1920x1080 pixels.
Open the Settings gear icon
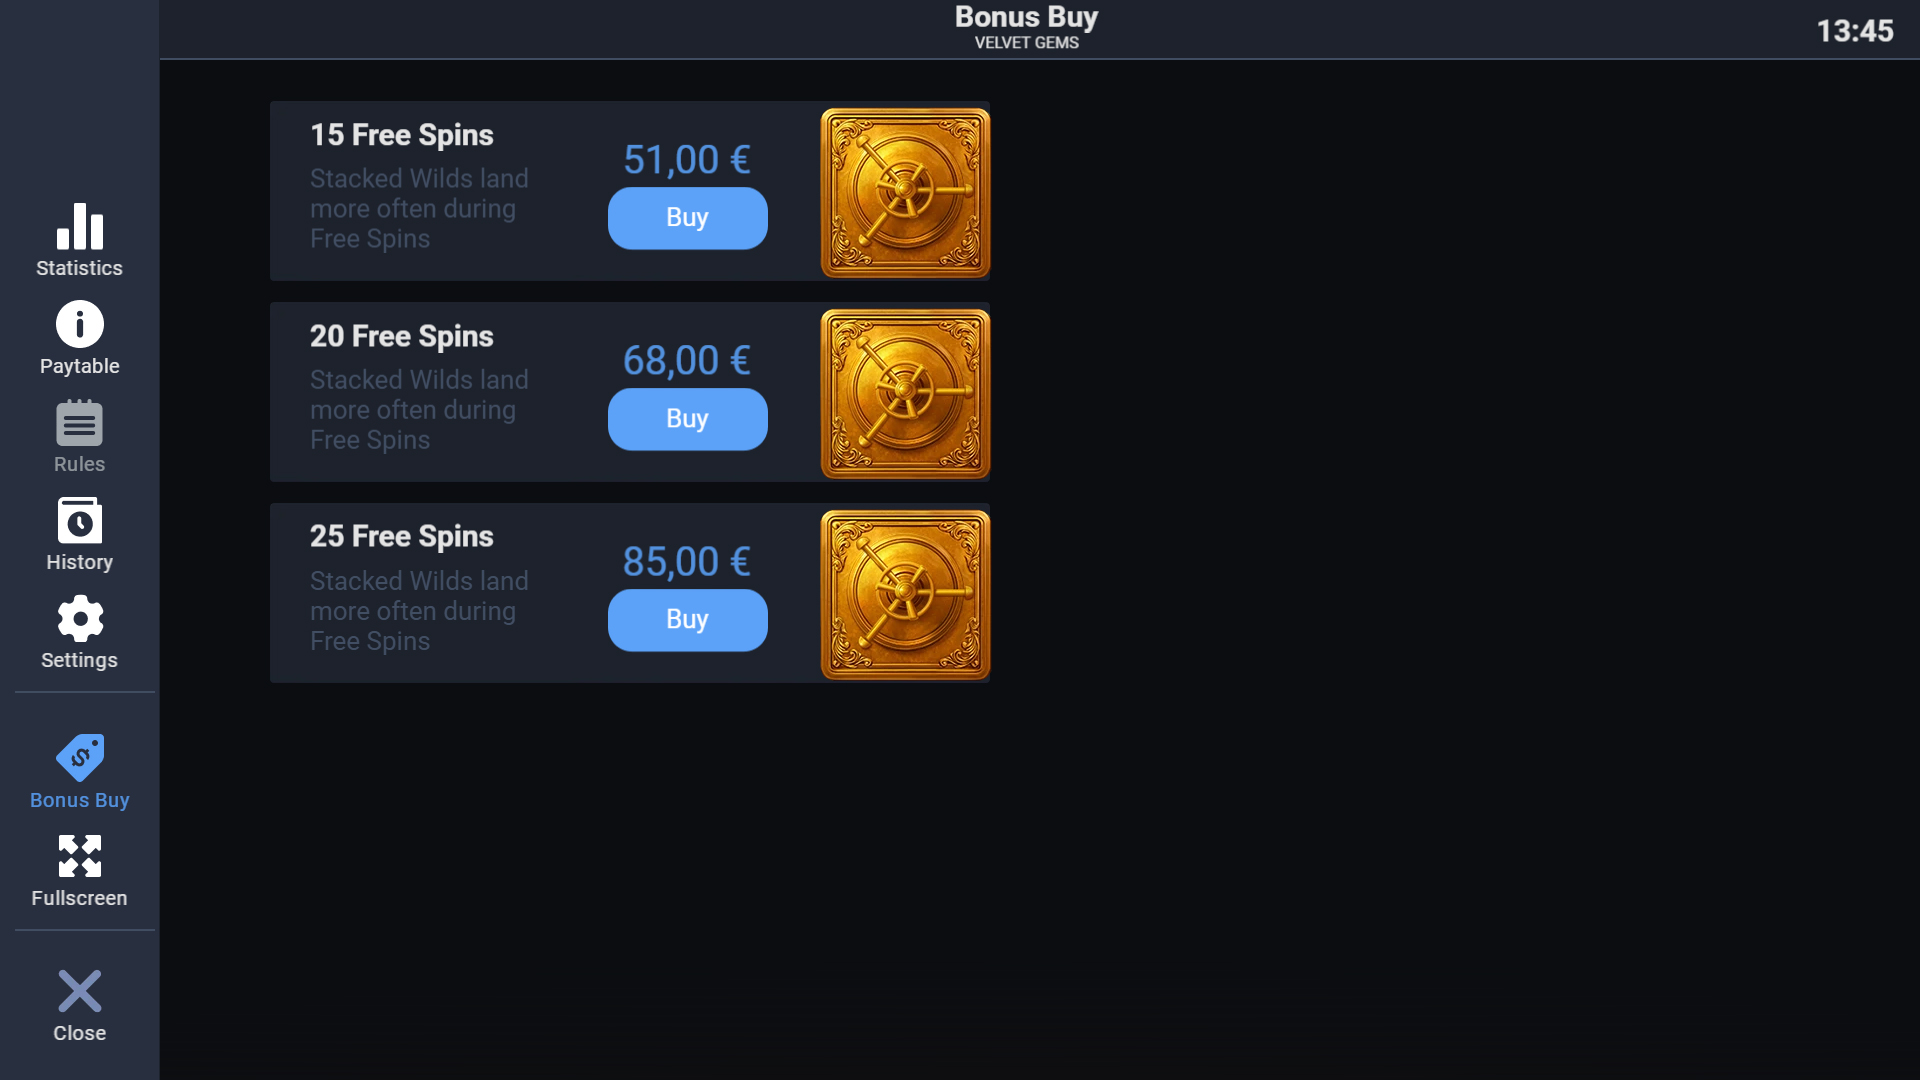(x=80, y=619)
